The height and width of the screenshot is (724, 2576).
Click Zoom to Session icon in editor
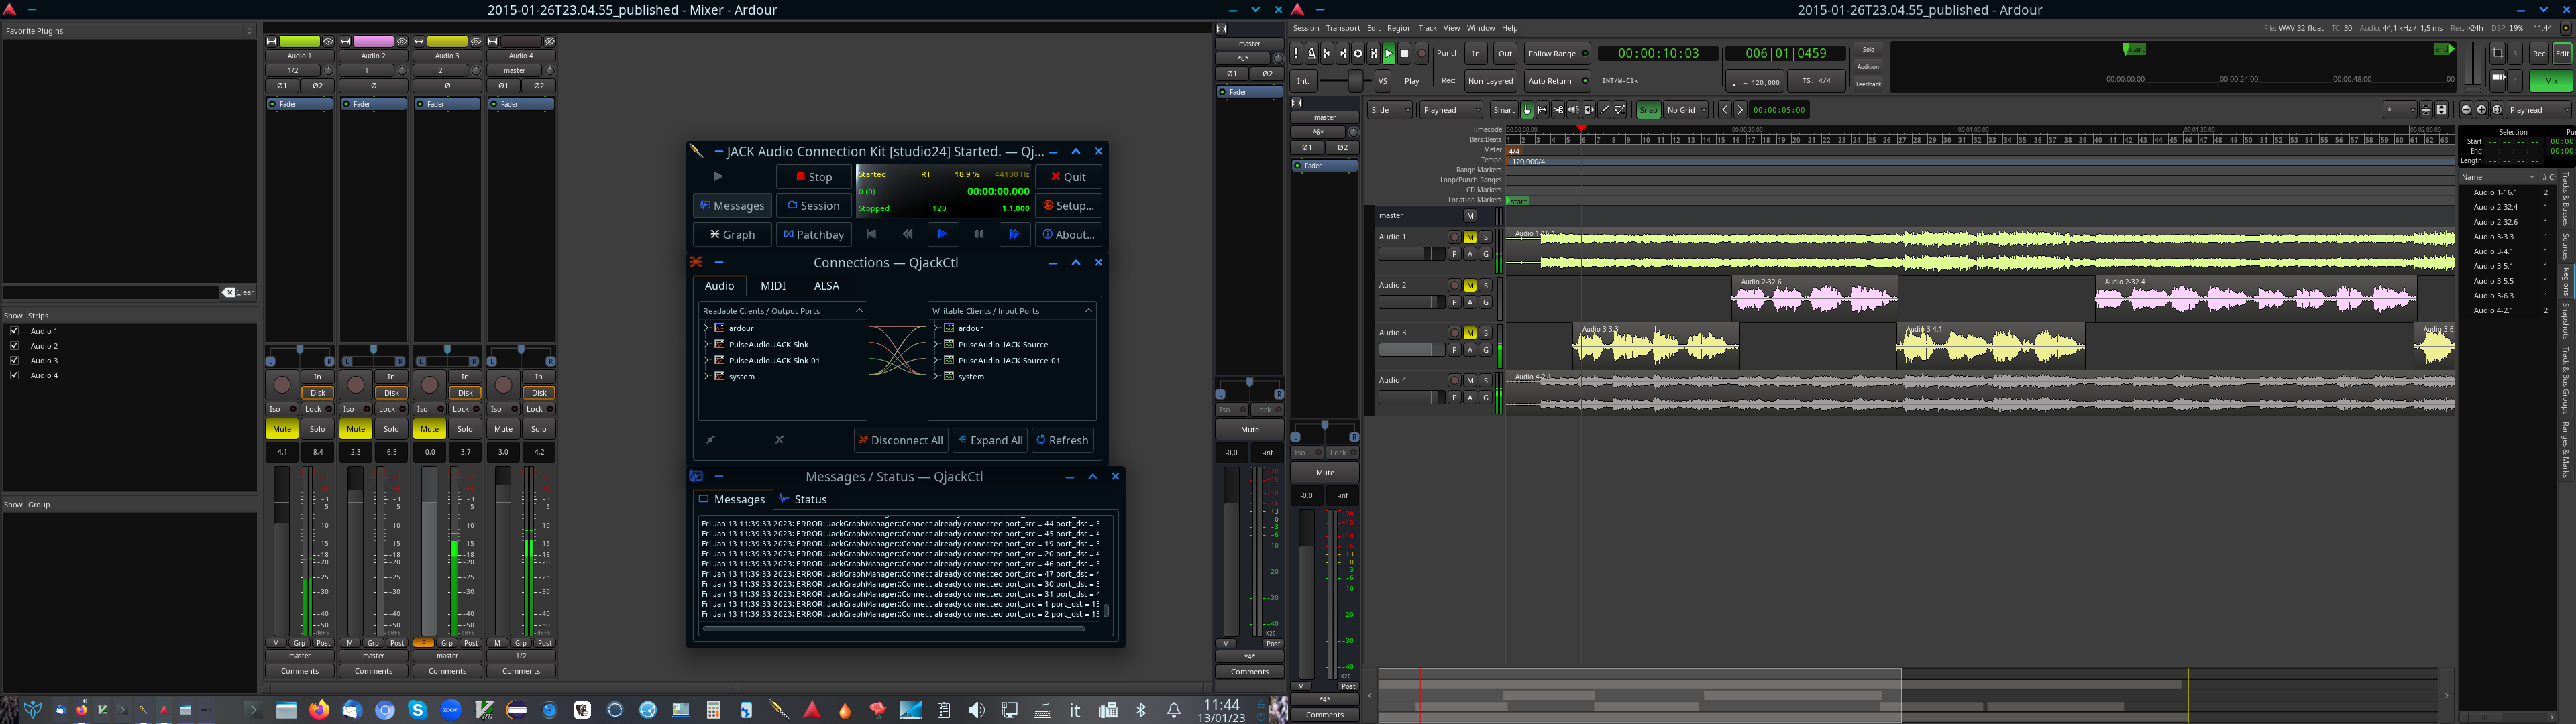[x=2497, y=110]
